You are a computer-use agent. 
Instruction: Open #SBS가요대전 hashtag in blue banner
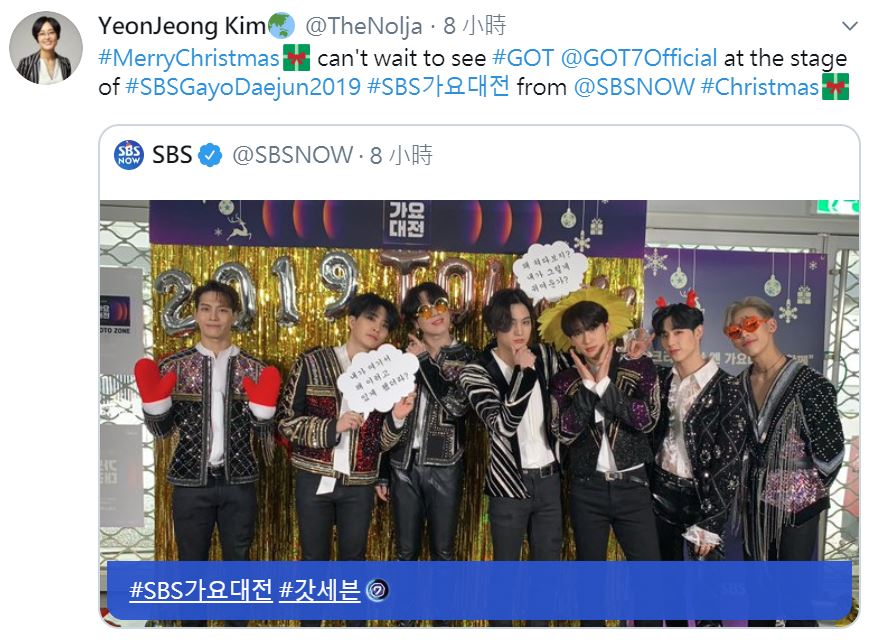(201, 591)
